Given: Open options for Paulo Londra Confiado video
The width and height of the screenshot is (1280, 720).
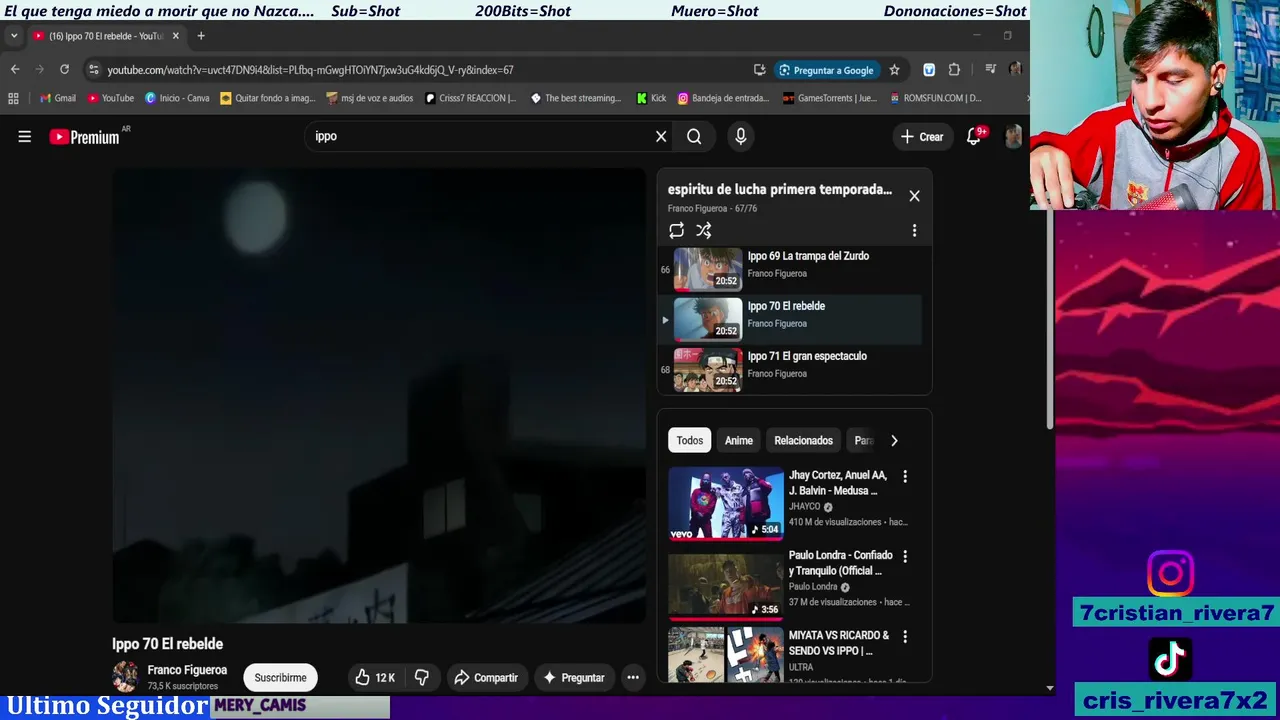Looking at the screenshot, I should pyautogui.click(x=905, y=556).
